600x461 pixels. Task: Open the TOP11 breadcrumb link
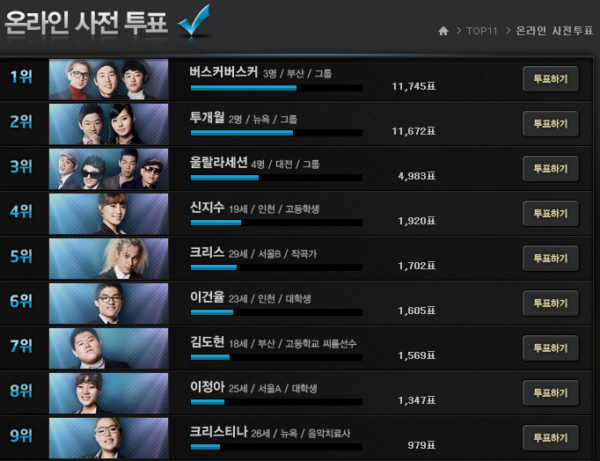481,31
